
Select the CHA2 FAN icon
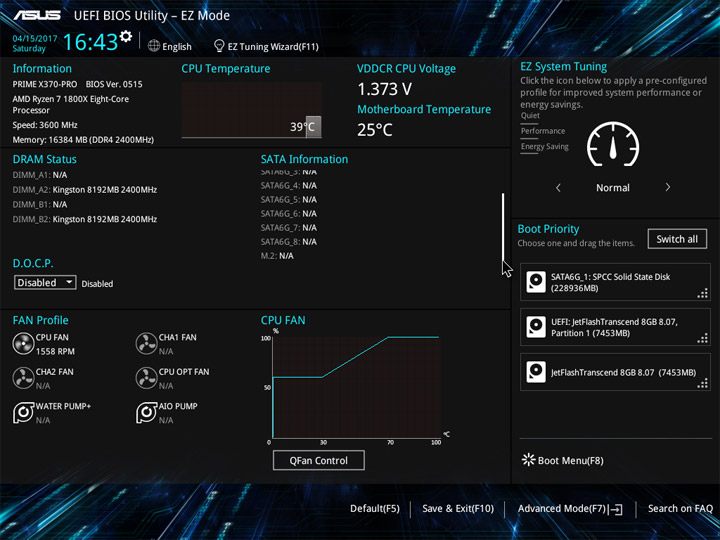pos(23,378)
